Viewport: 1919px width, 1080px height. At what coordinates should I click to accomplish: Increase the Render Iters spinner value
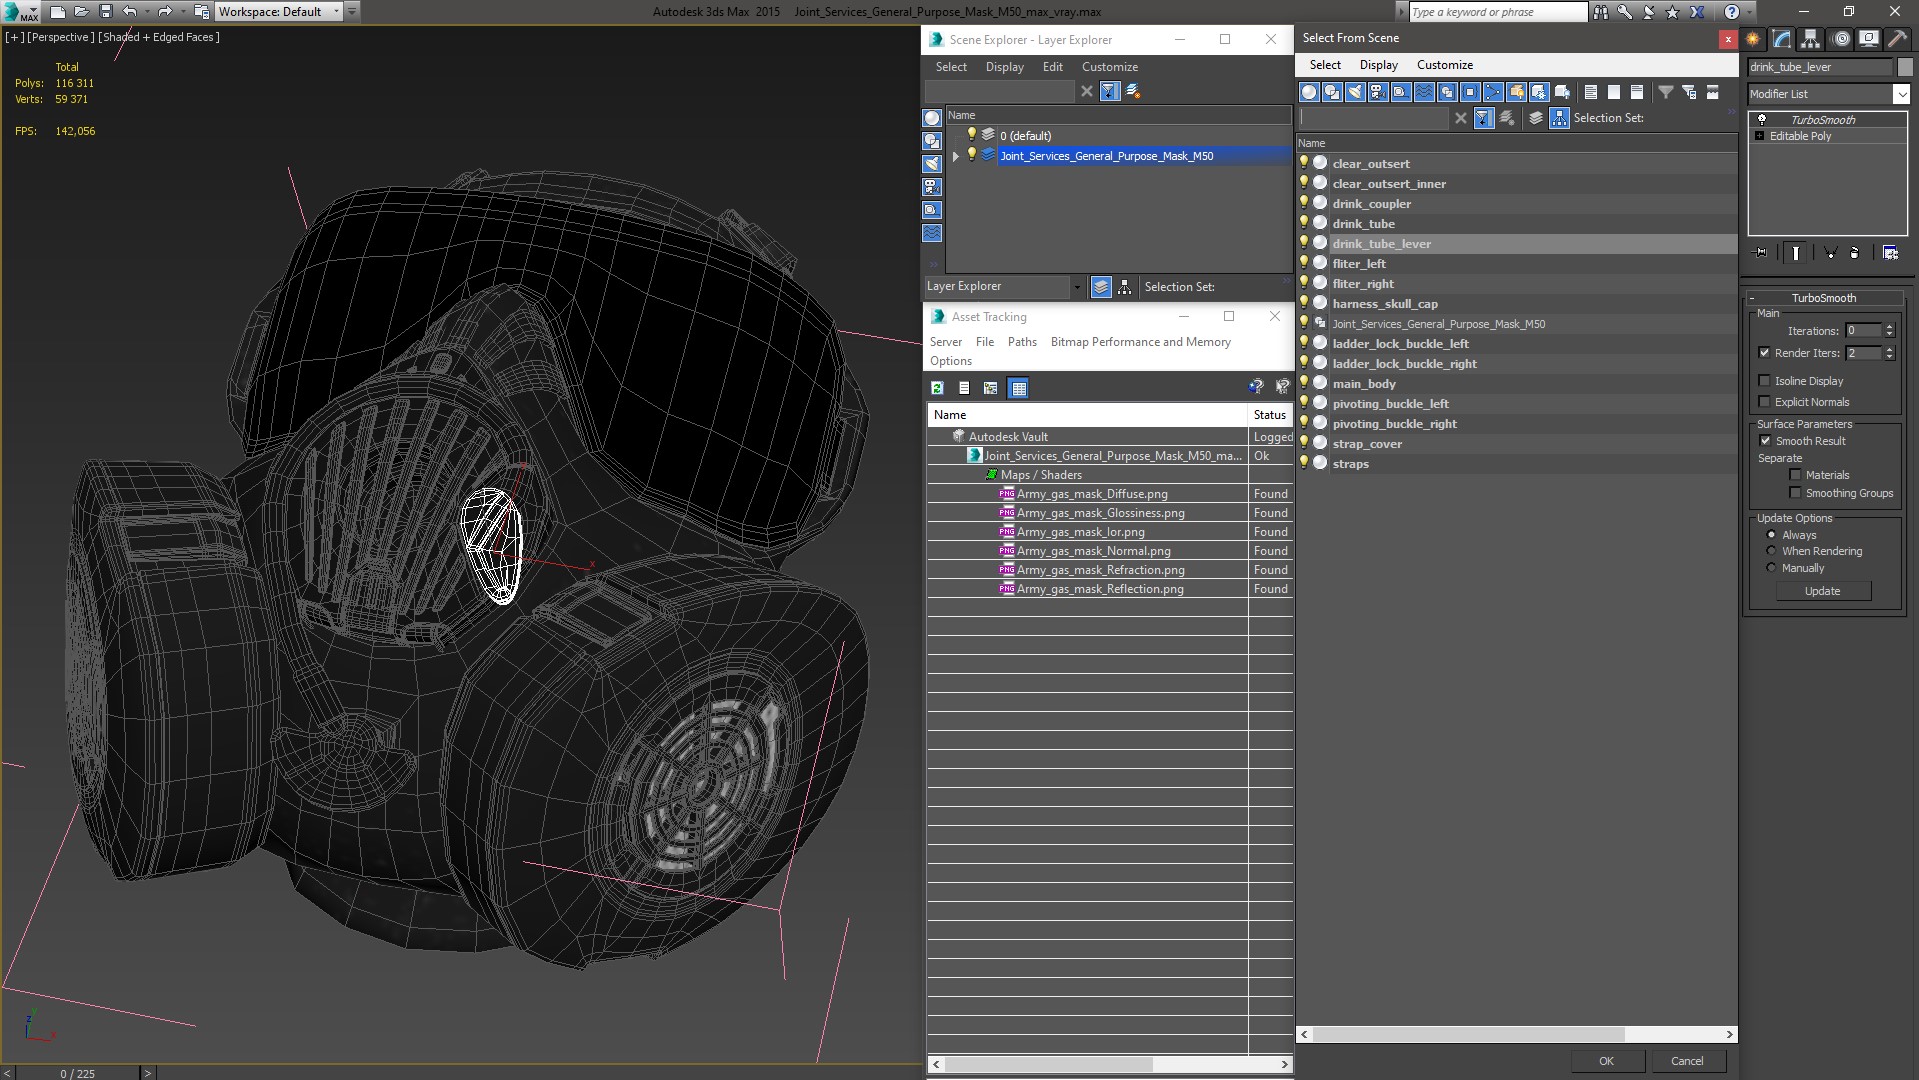point(1889,349)
